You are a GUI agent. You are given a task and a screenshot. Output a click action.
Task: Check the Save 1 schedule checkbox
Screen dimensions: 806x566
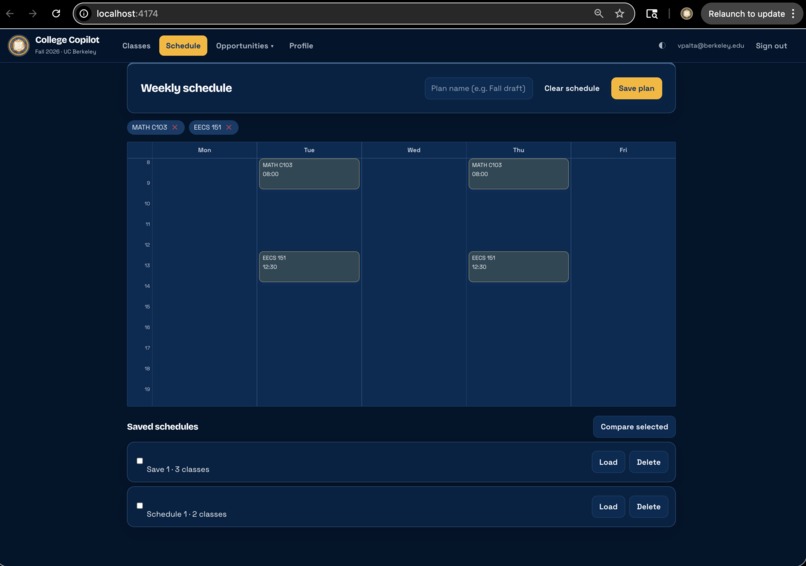(x=140, y=461)
